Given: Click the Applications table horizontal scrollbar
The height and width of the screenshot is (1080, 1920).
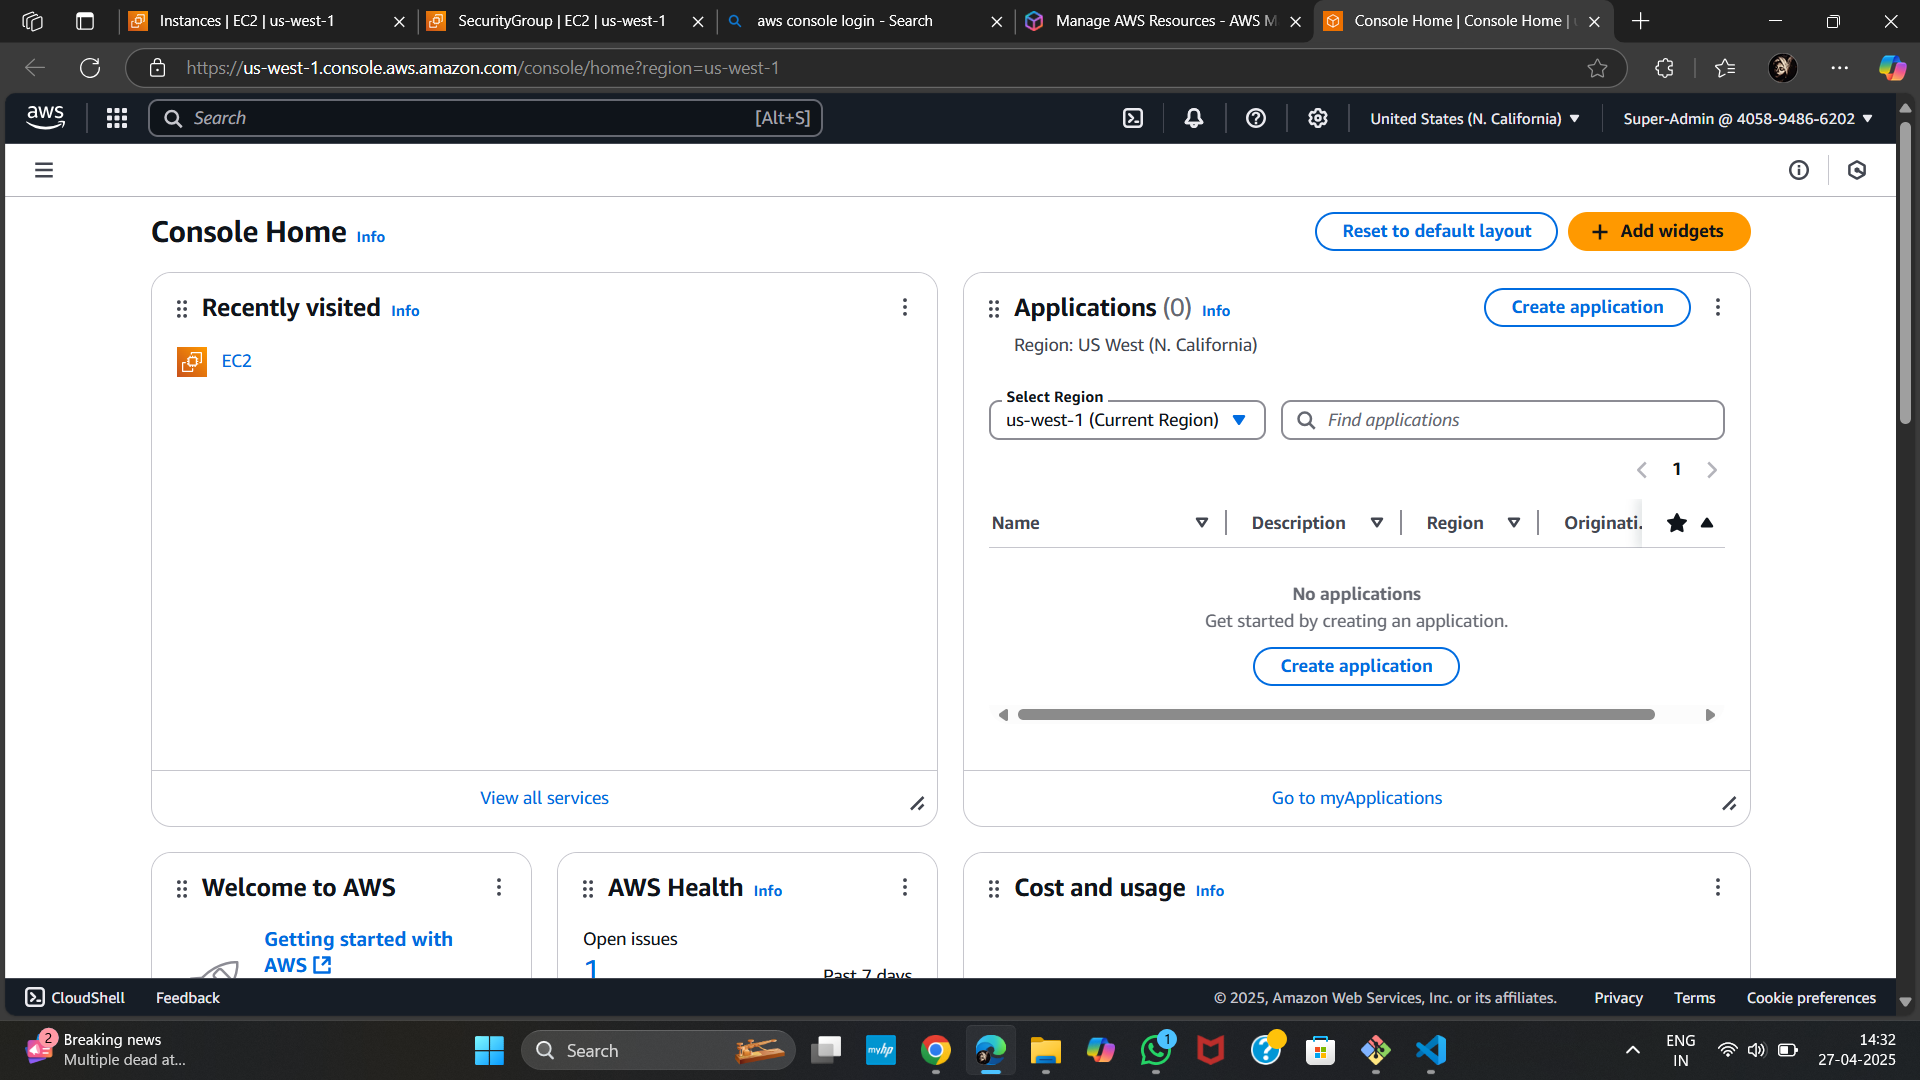Looking at the screenshot, I should [1336, 715].
